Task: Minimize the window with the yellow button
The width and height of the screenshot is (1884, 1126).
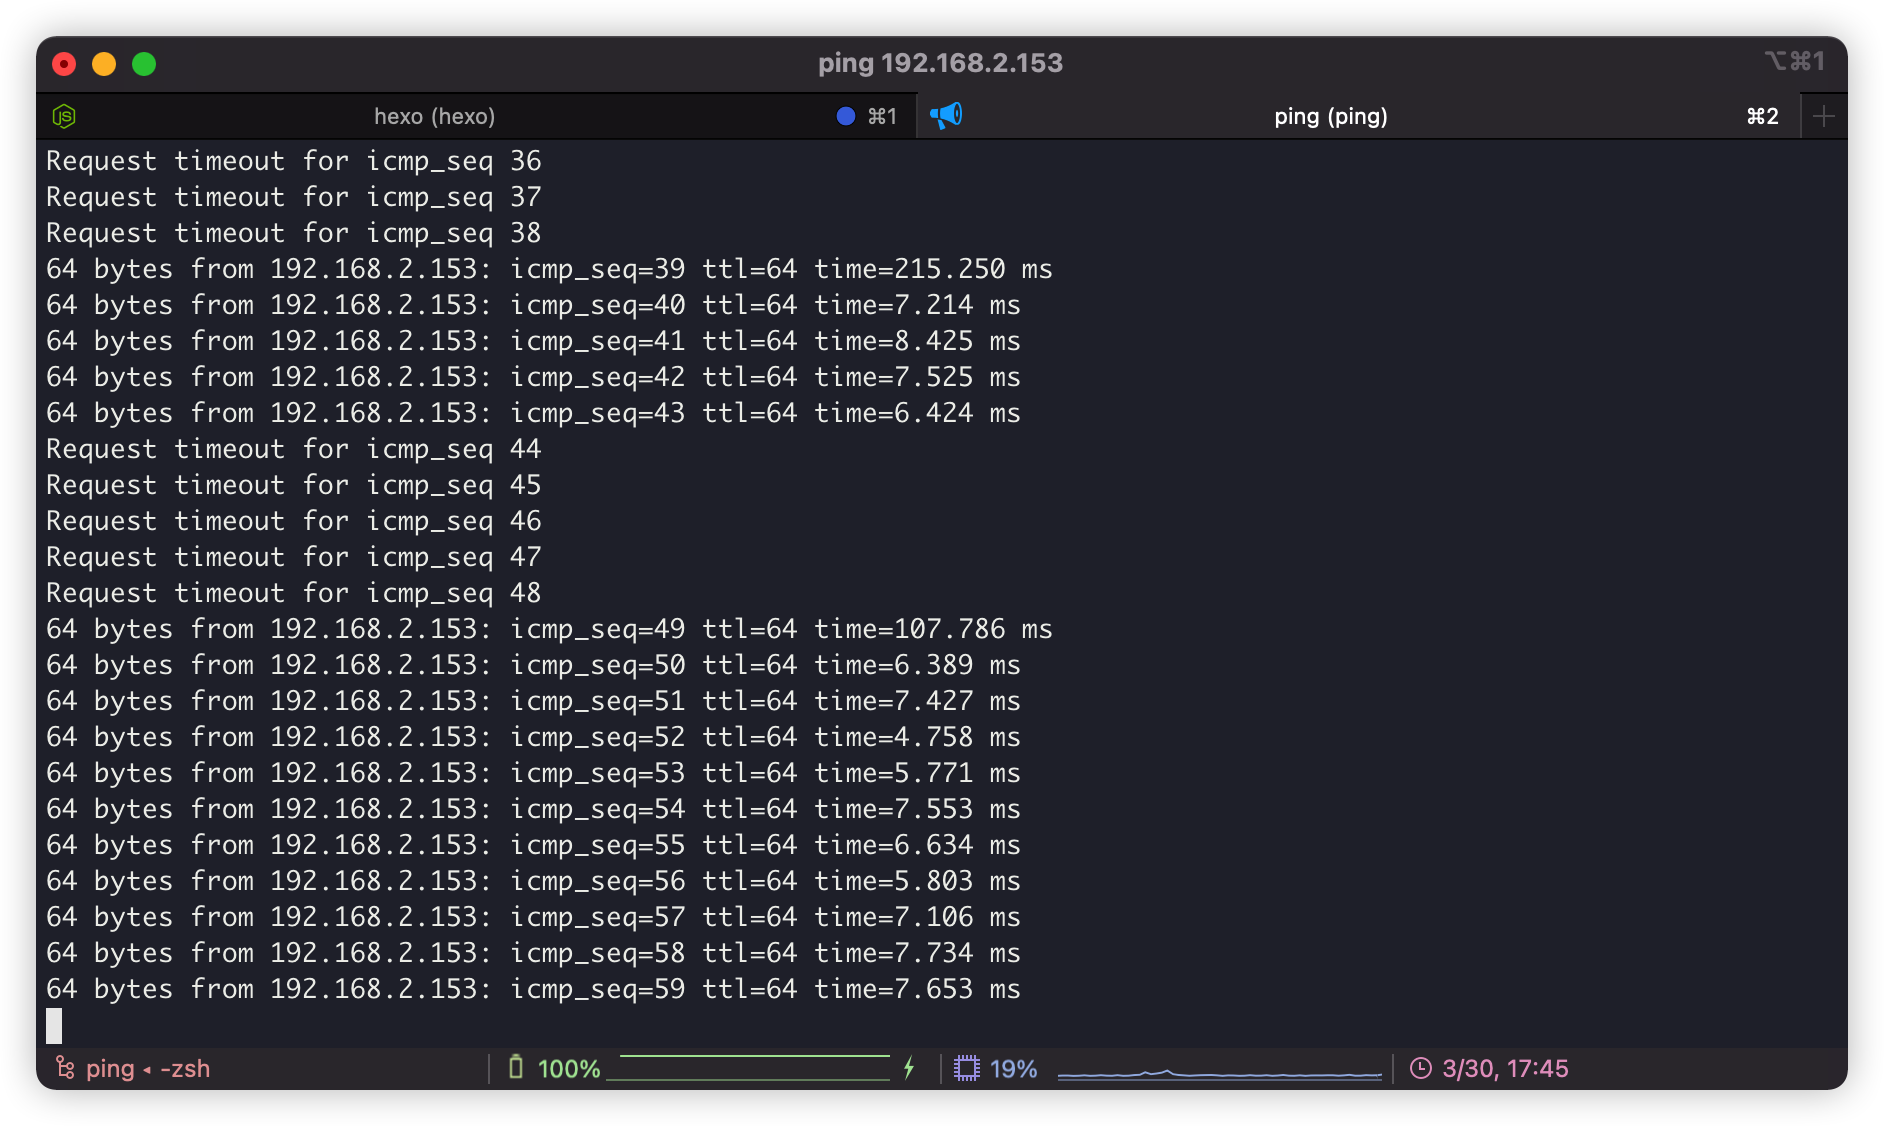Action: pyautogui.click(x=104, y=64)
